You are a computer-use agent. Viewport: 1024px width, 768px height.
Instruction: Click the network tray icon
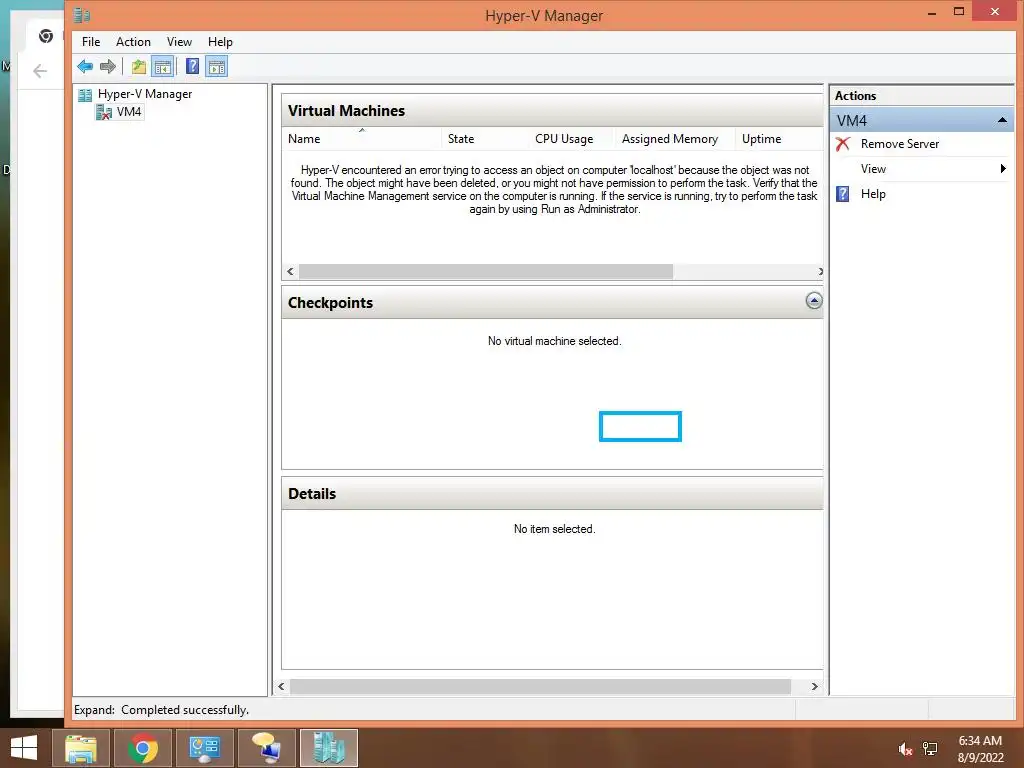click(930, 749)
